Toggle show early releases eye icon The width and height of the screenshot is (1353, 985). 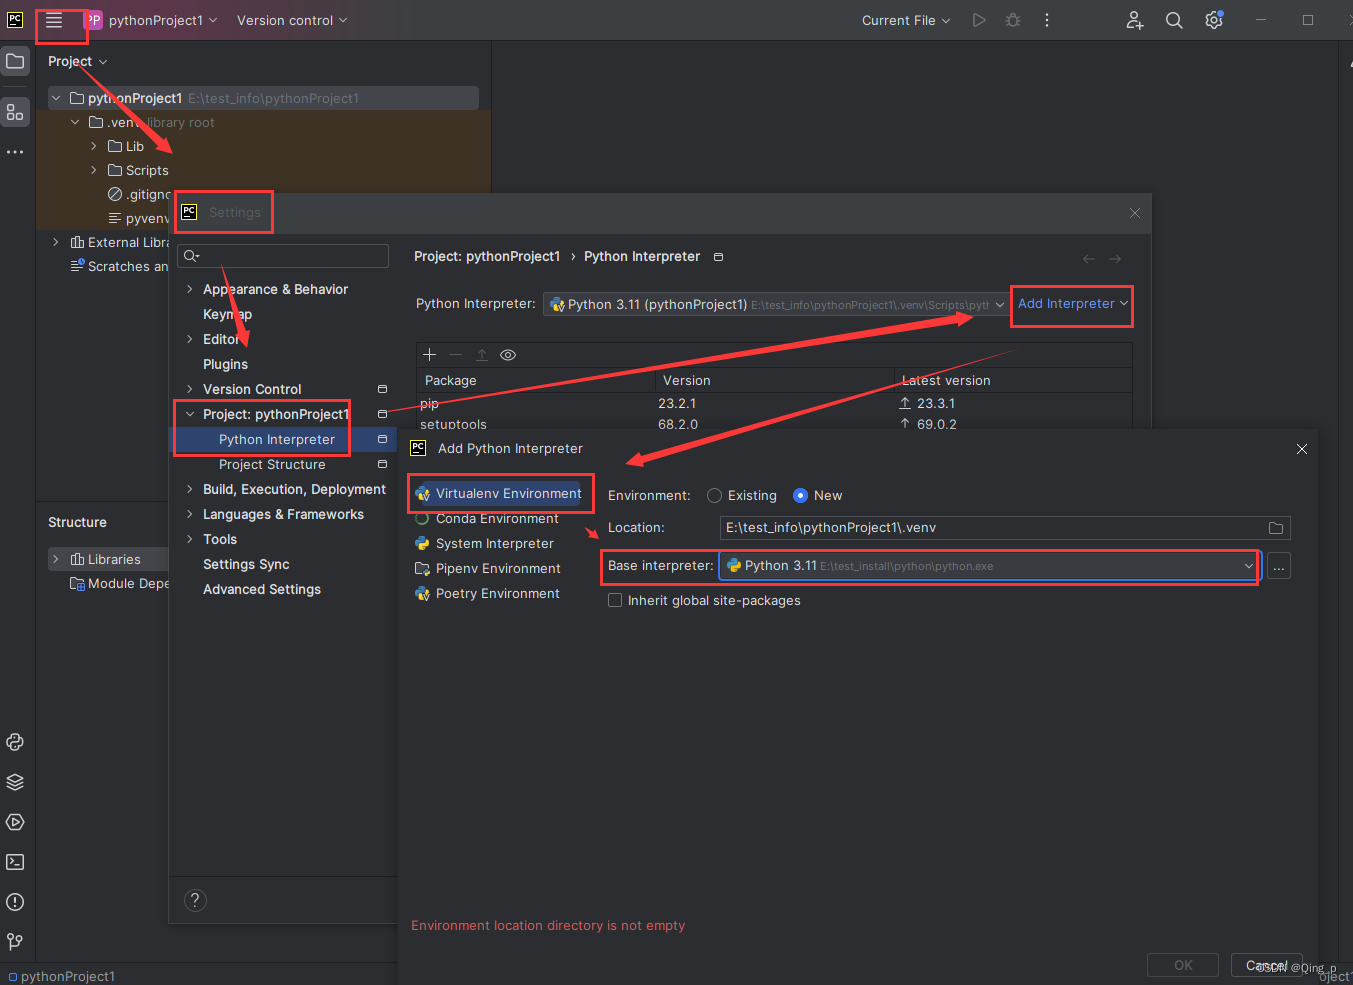click(508, 355)
